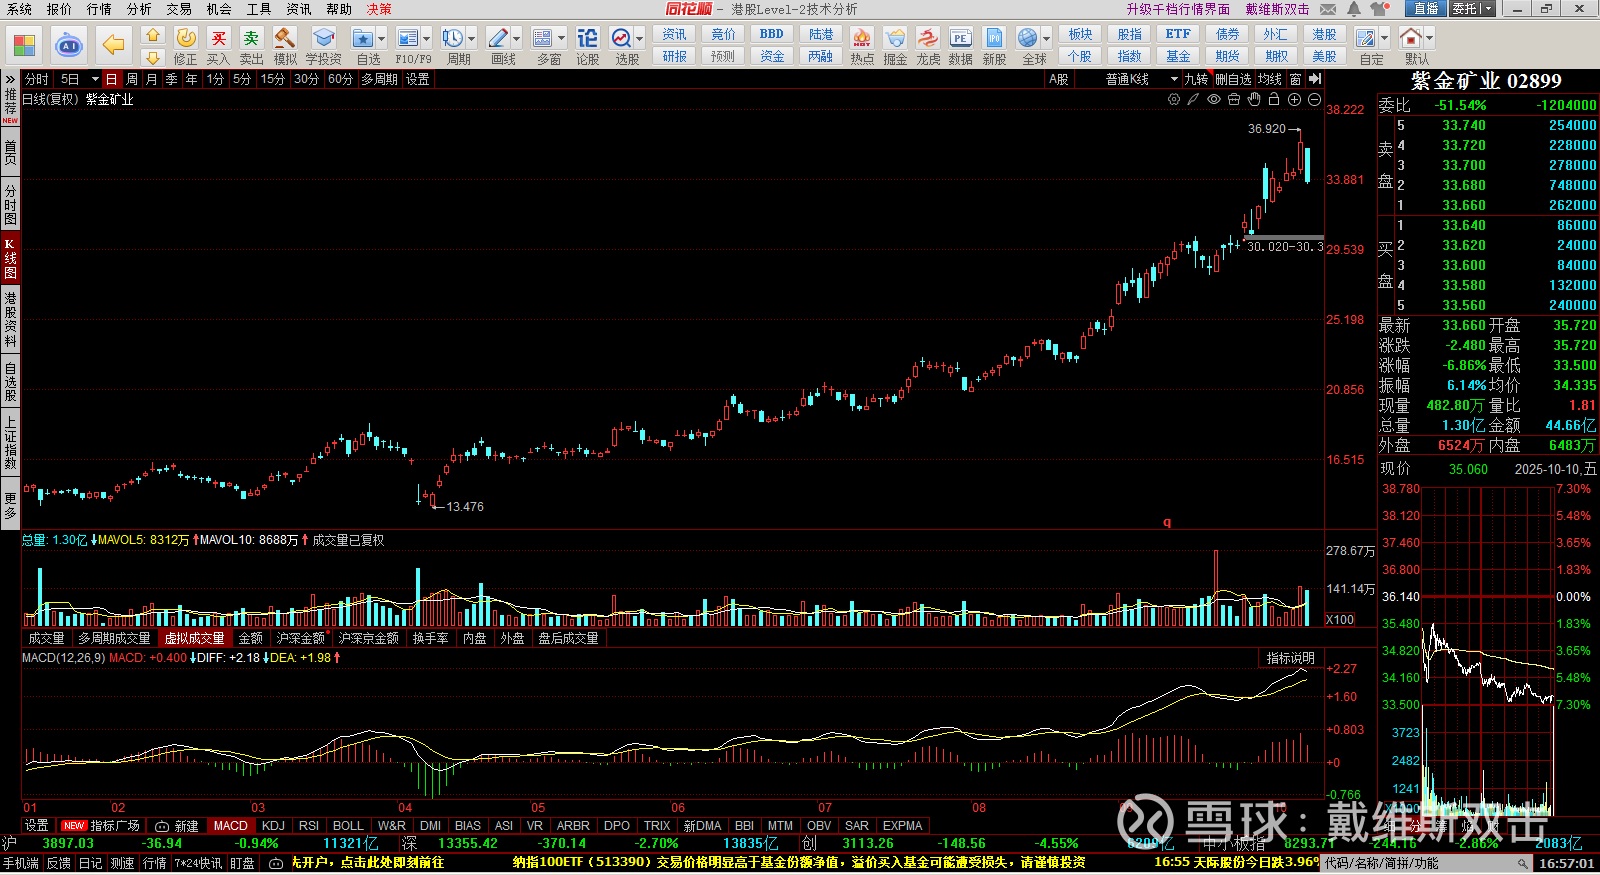Expand the 自选 favorites dropdown arrow
1600x875 pixels.
(381, 38)
